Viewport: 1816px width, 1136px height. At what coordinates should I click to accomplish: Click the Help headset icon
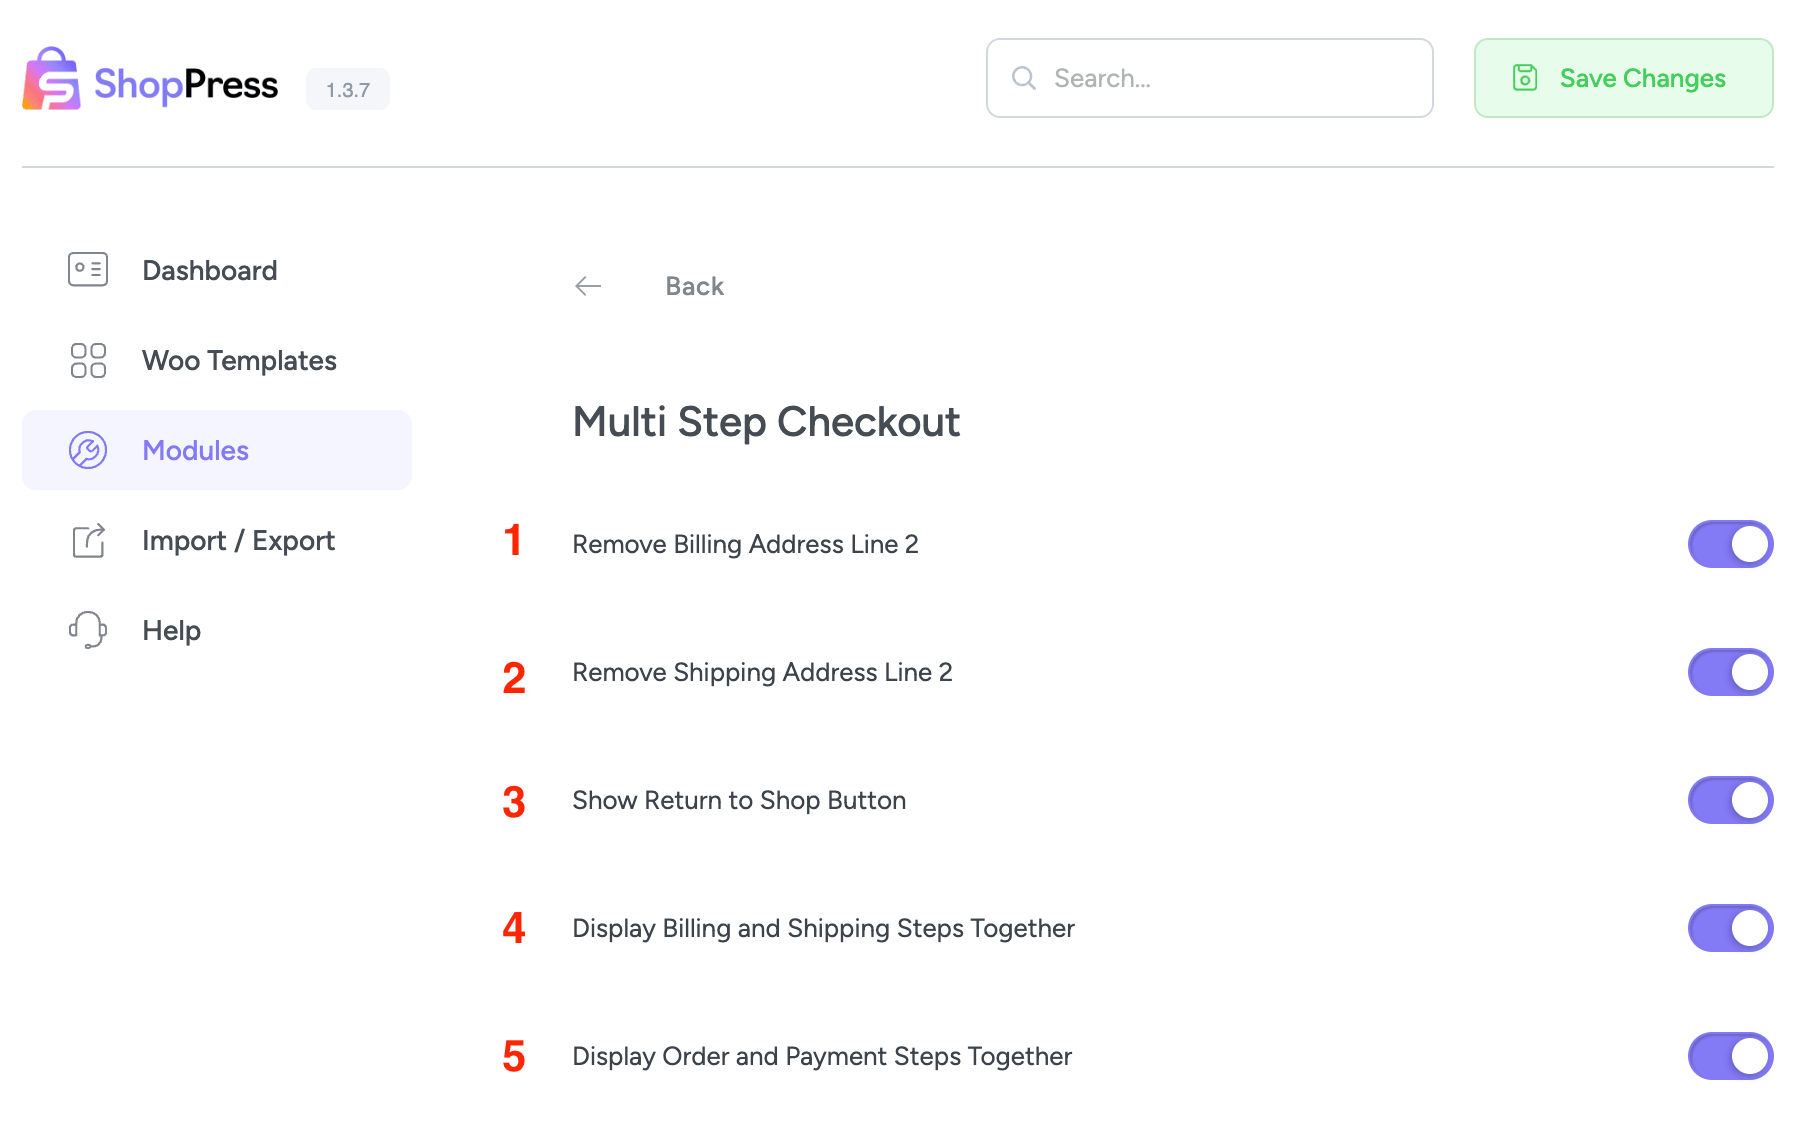(87, 630)
